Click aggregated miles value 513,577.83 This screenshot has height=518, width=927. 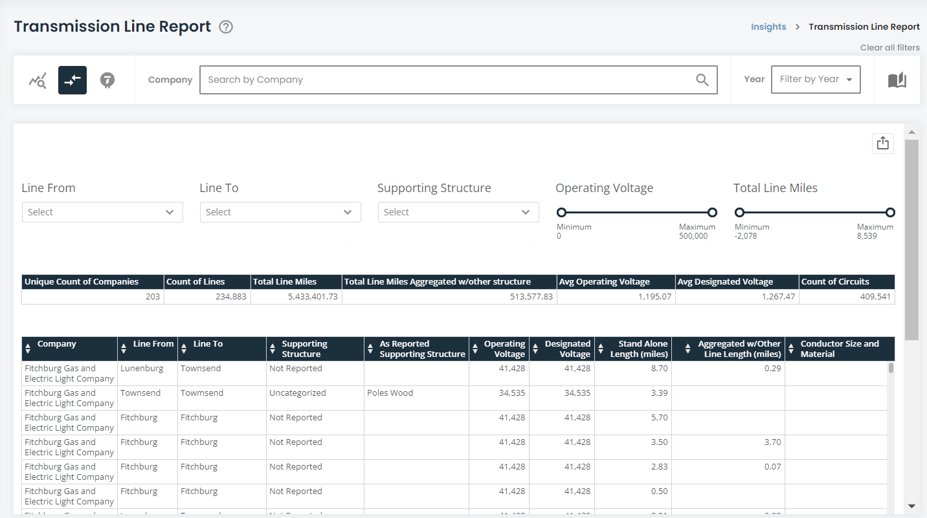[531, 297]
